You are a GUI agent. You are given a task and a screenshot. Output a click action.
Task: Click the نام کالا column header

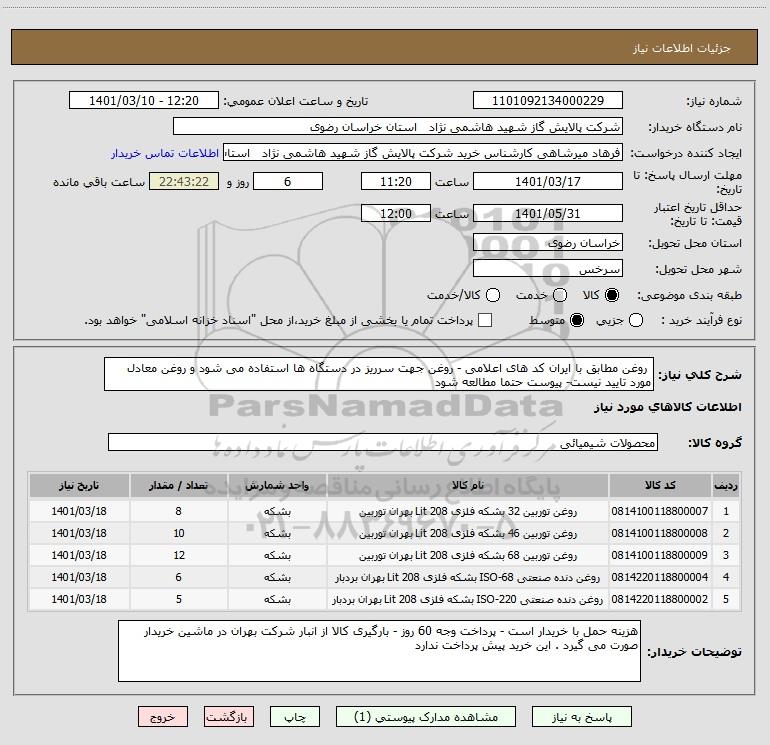[466, 485]
